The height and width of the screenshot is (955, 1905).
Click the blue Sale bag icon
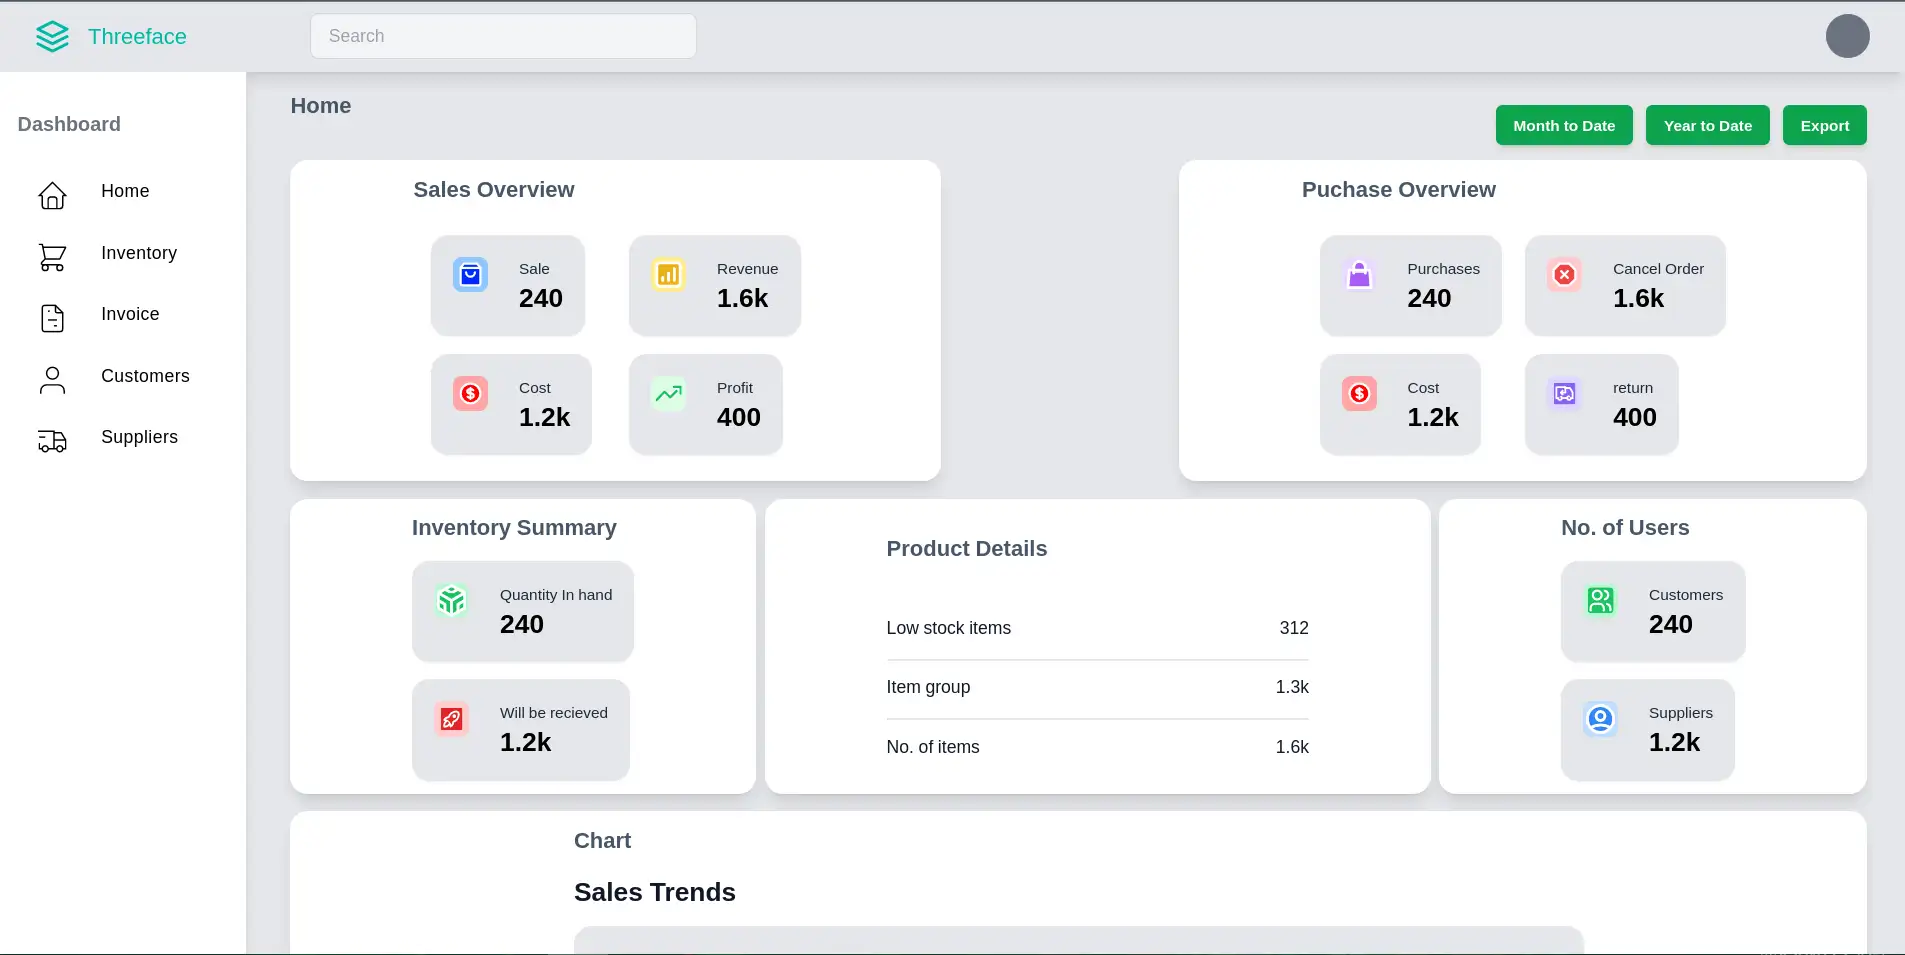point(470,275)
